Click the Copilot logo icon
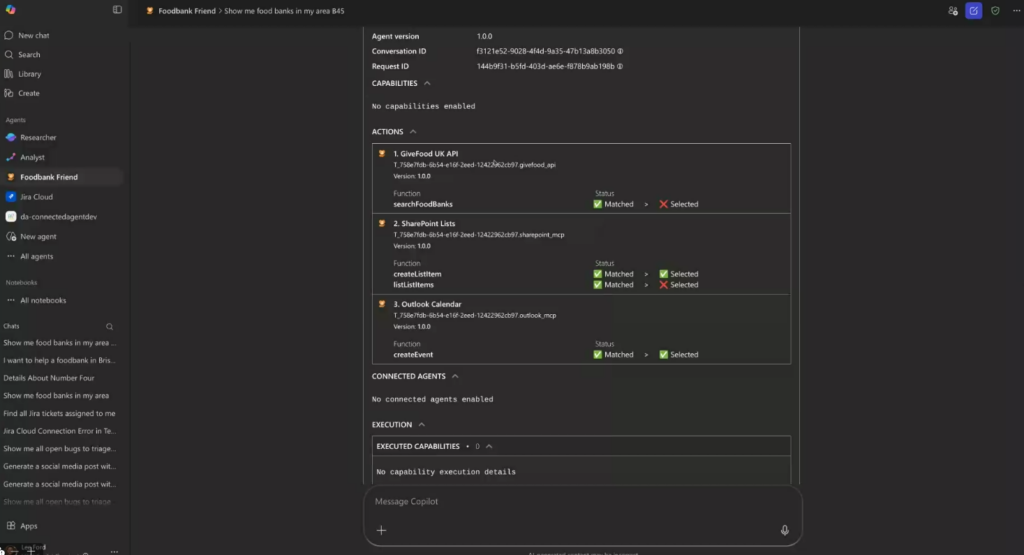This screenshot has height=555, width=1024. [x=10, y=10]
